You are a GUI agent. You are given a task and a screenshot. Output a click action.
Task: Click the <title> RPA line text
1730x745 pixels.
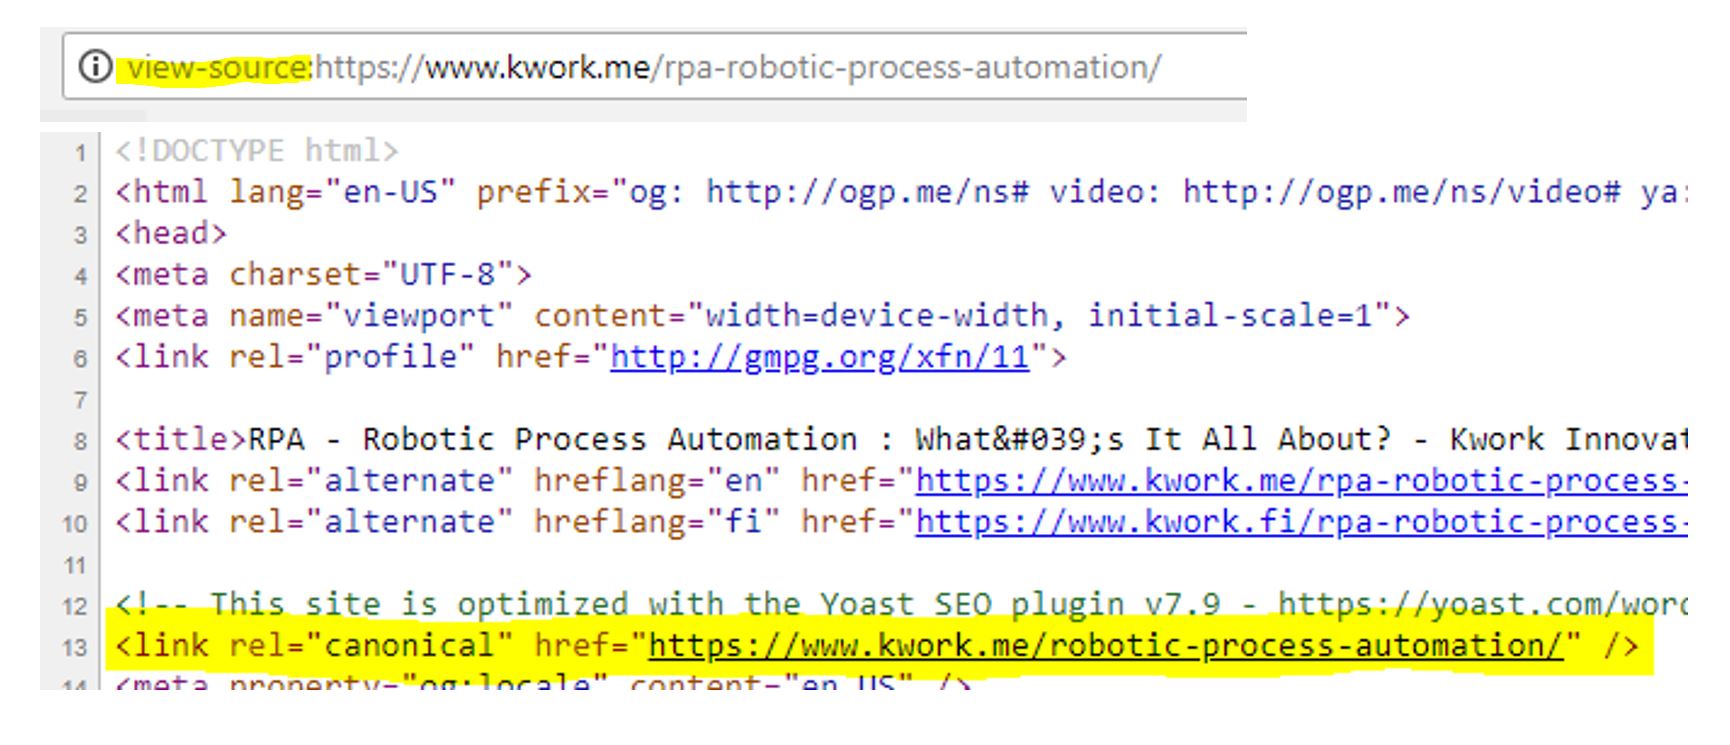(901, 440)
